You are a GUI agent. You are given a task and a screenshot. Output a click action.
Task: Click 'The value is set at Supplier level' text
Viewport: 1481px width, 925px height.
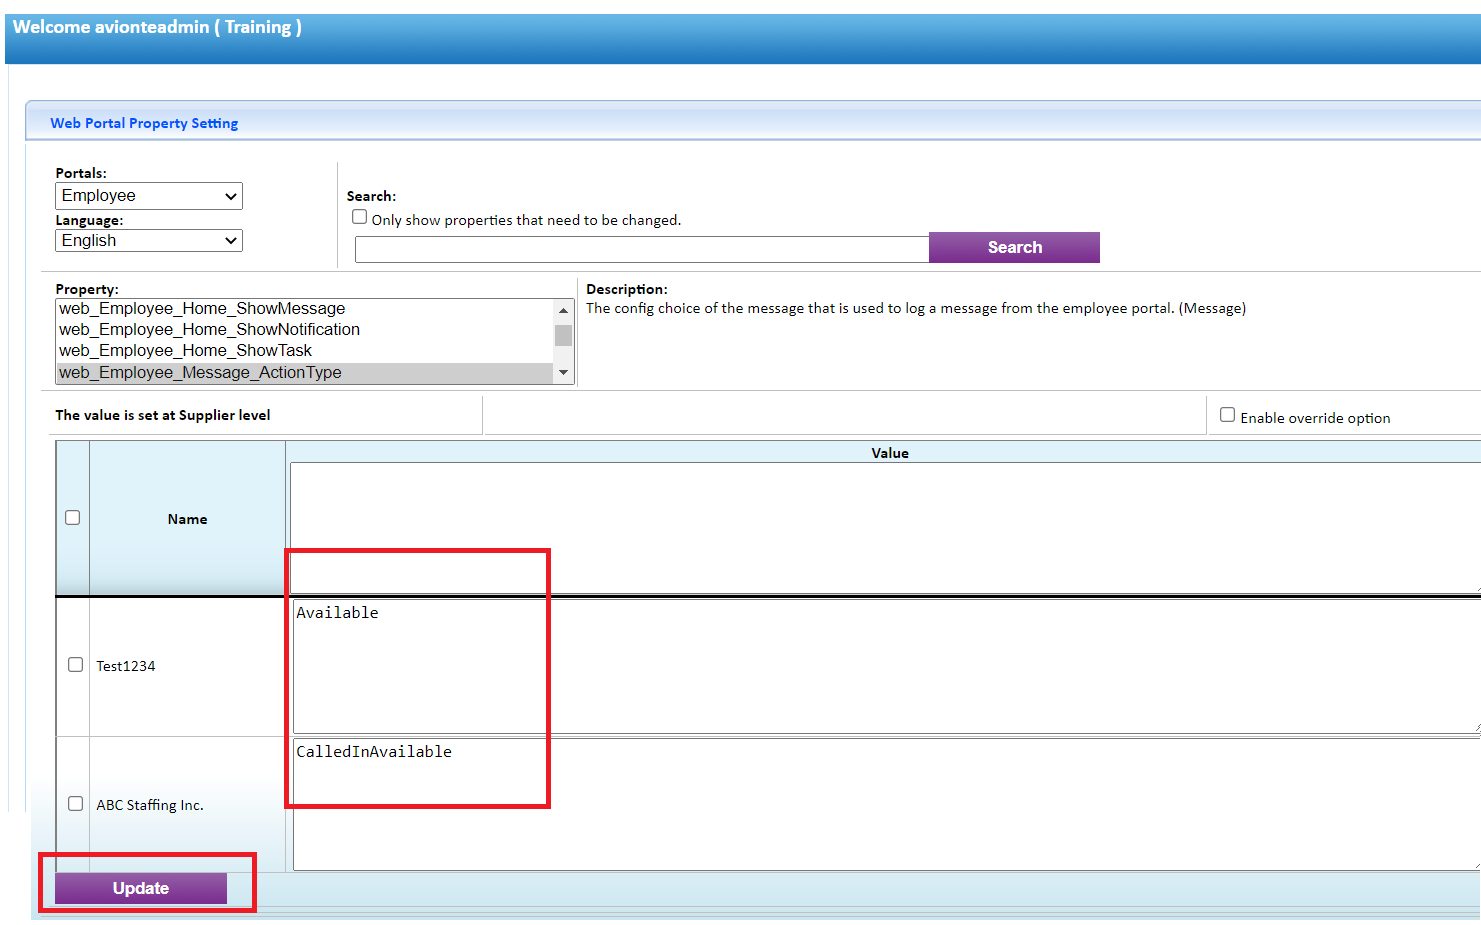click(163, 415)
